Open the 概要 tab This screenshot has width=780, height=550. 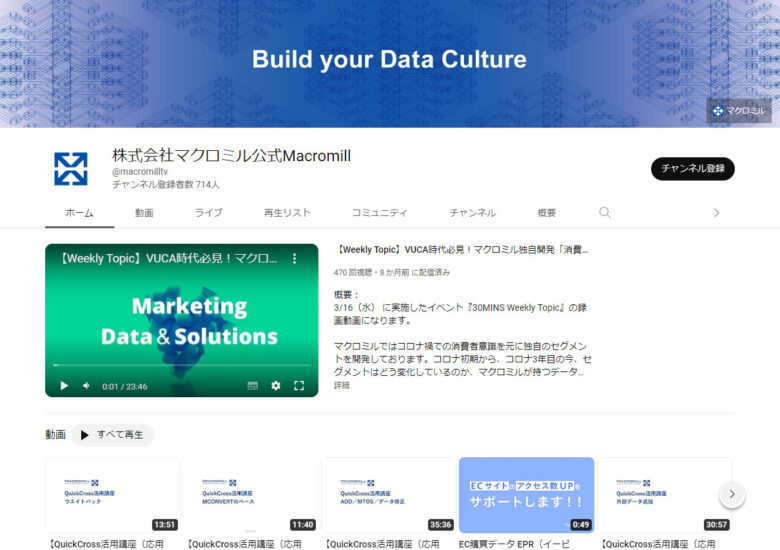click(546, 213)
